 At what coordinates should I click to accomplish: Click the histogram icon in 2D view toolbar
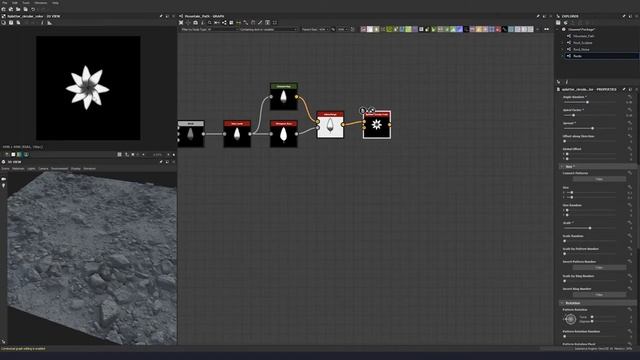tap(49, 23)
